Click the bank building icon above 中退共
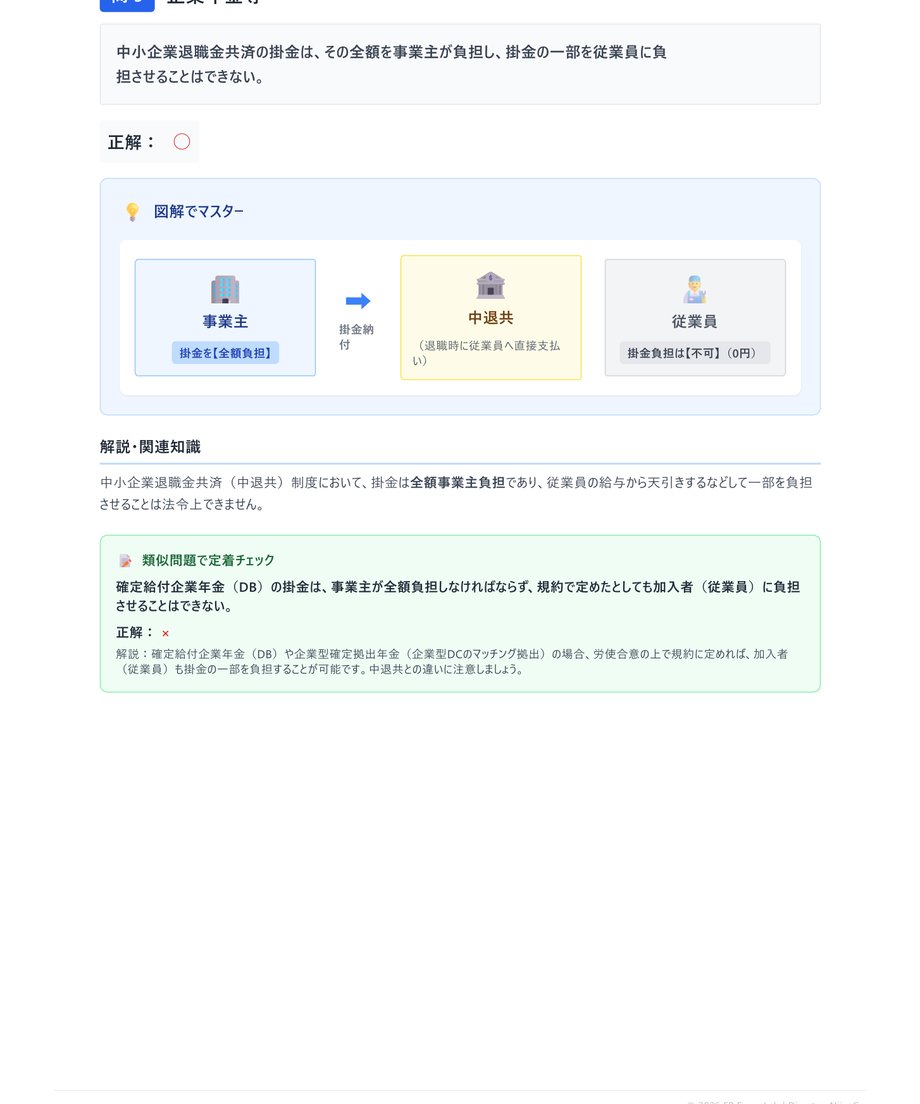 pyautogui.click(x=491, y=285)
